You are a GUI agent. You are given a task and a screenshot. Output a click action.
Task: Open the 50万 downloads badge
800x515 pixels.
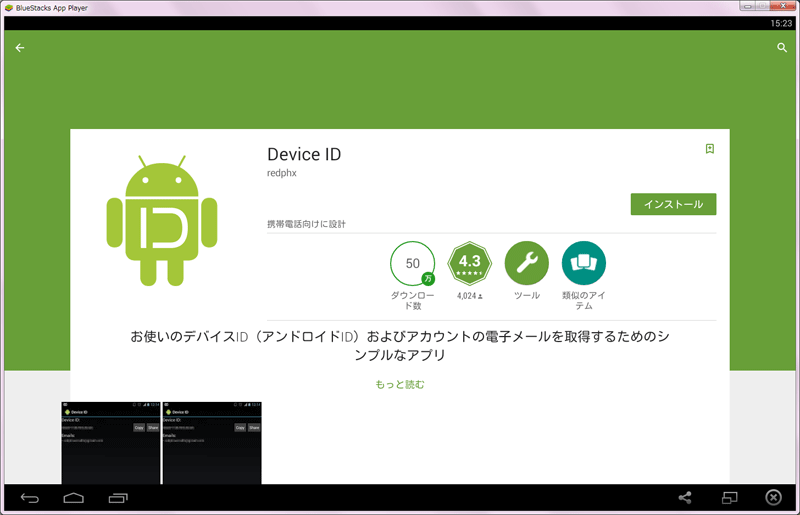tap(413, 263)
